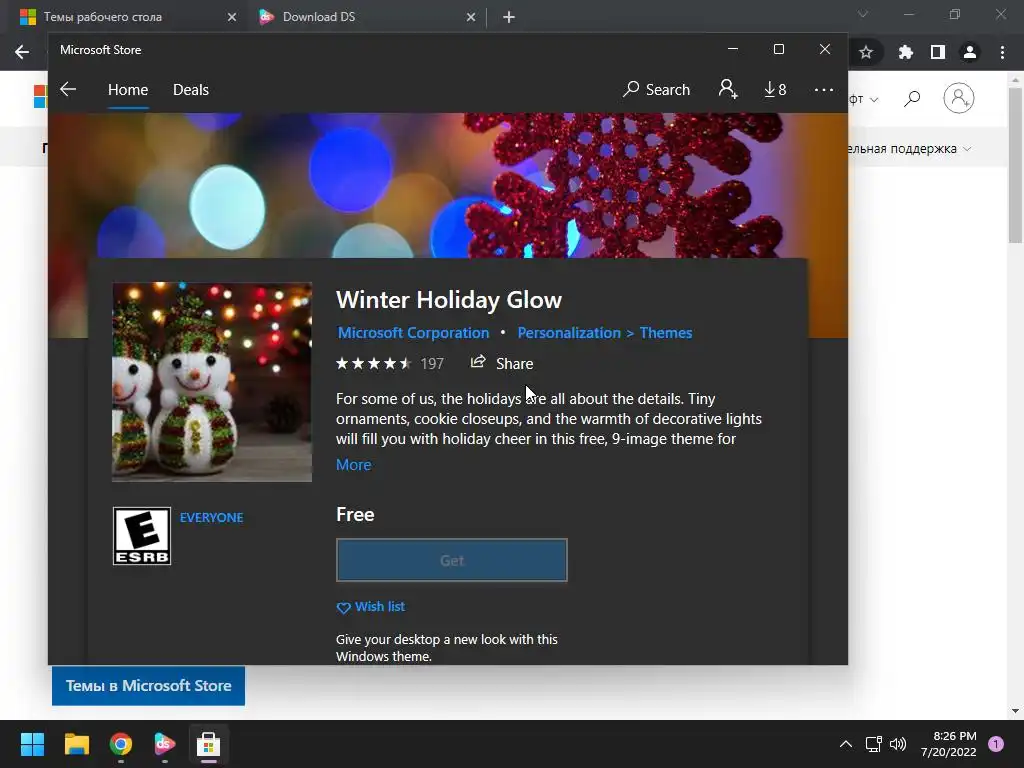This screenshot has width=1024, height=768.
Task: Open Search in Microsoft Store
Action: point(656,89)
